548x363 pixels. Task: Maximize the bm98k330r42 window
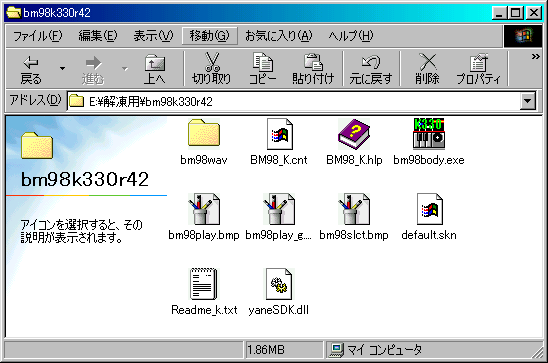point(515,13)
